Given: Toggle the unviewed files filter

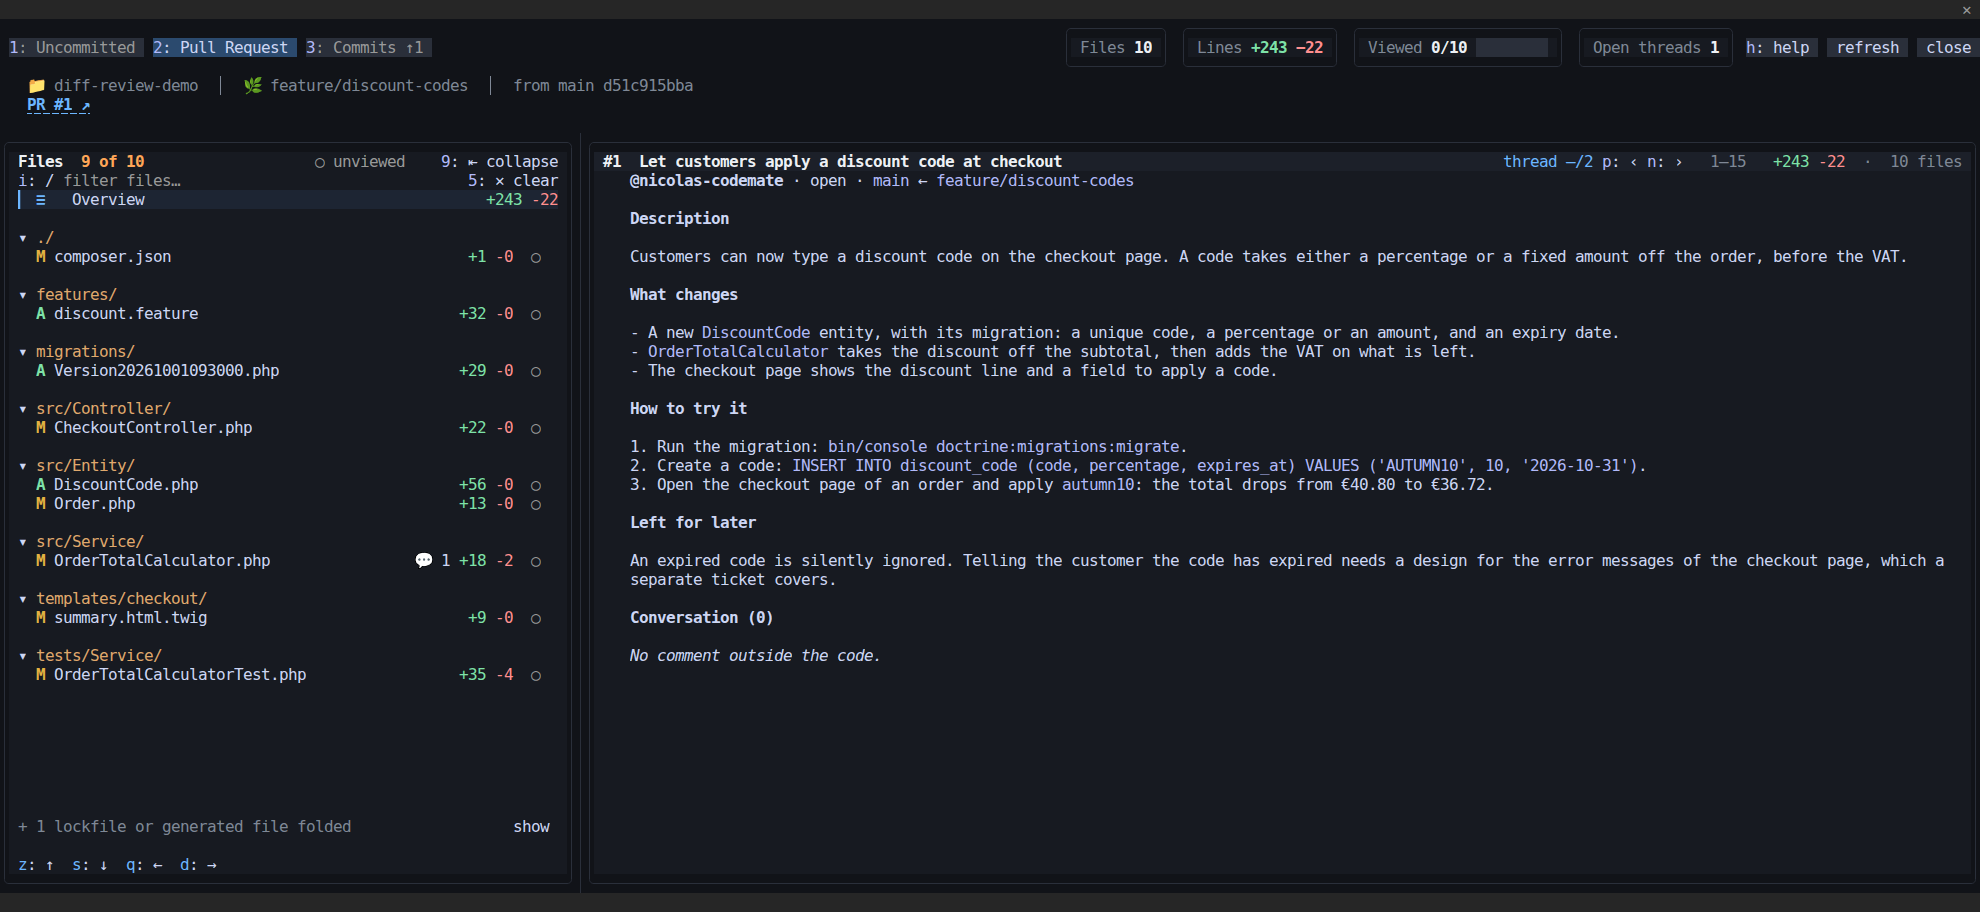Looking at the screenshot, I should point(360,162).
